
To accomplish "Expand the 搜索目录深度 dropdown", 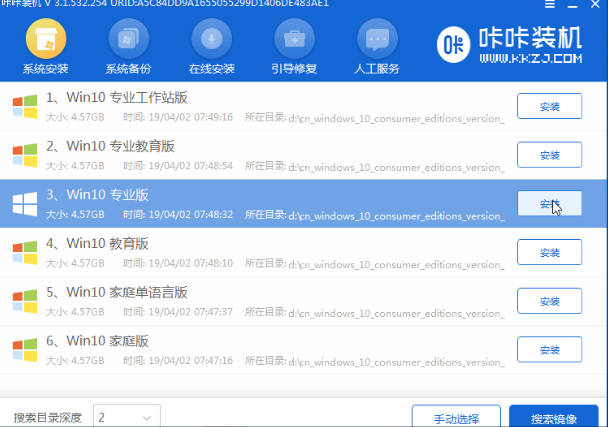I will coord(126,416).
